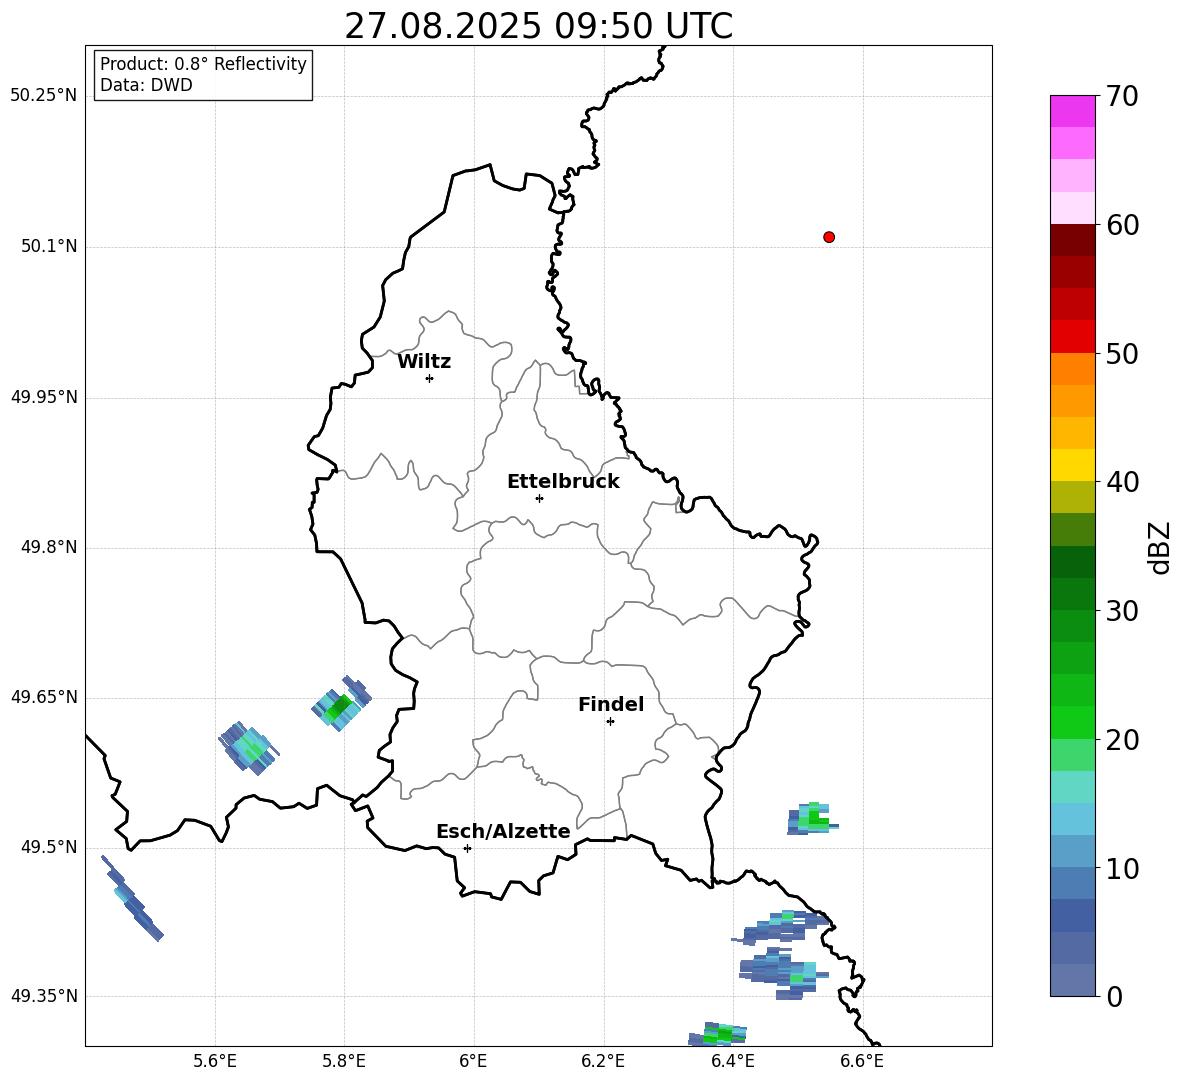Screen dimensions: 1184x1081
Task: Click the colorbar value 40
Action: coord(1122,482)
